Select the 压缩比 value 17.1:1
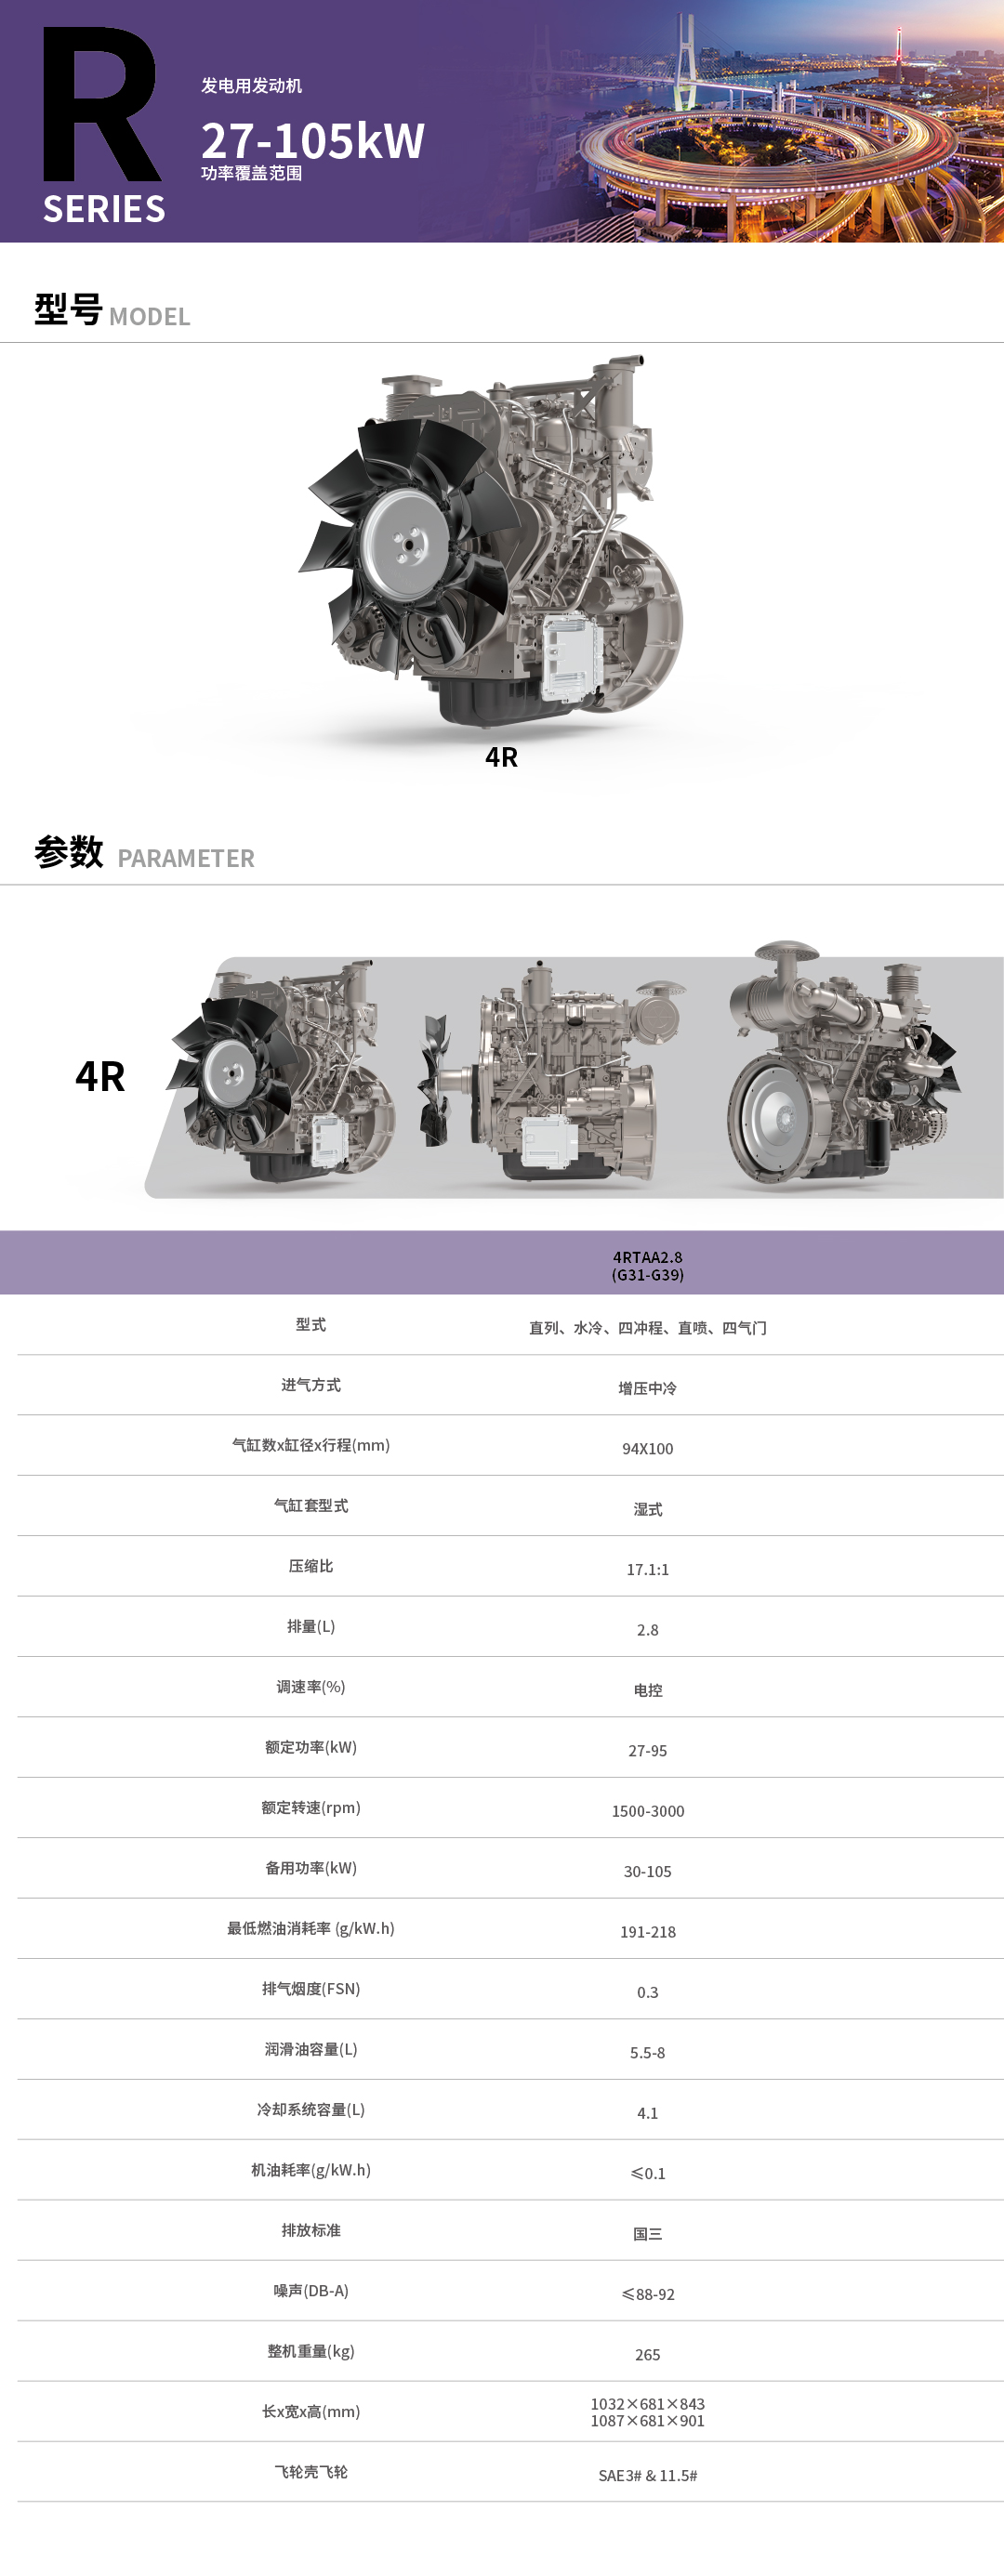This screenshot has width=1004, height=2576. click(647, 1570)
